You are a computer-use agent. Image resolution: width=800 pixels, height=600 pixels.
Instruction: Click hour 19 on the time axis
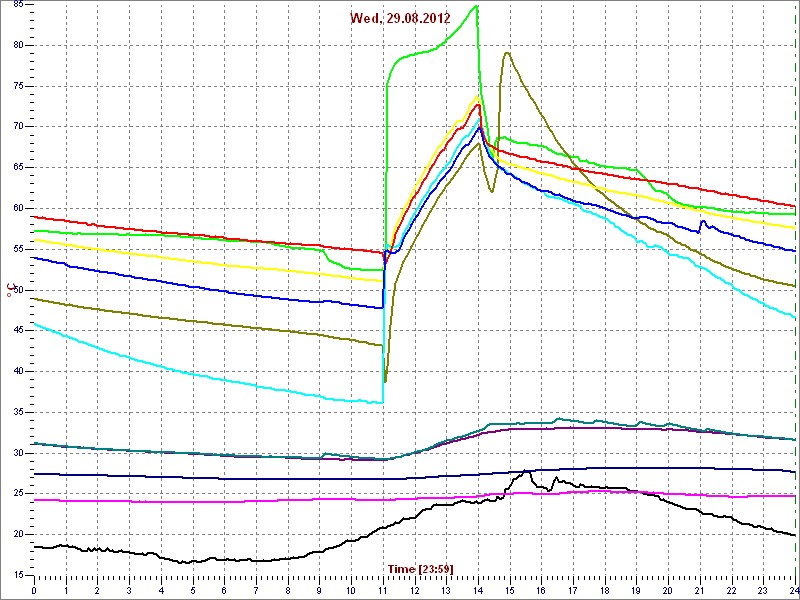pyautogui.click(x=636, y=589)
